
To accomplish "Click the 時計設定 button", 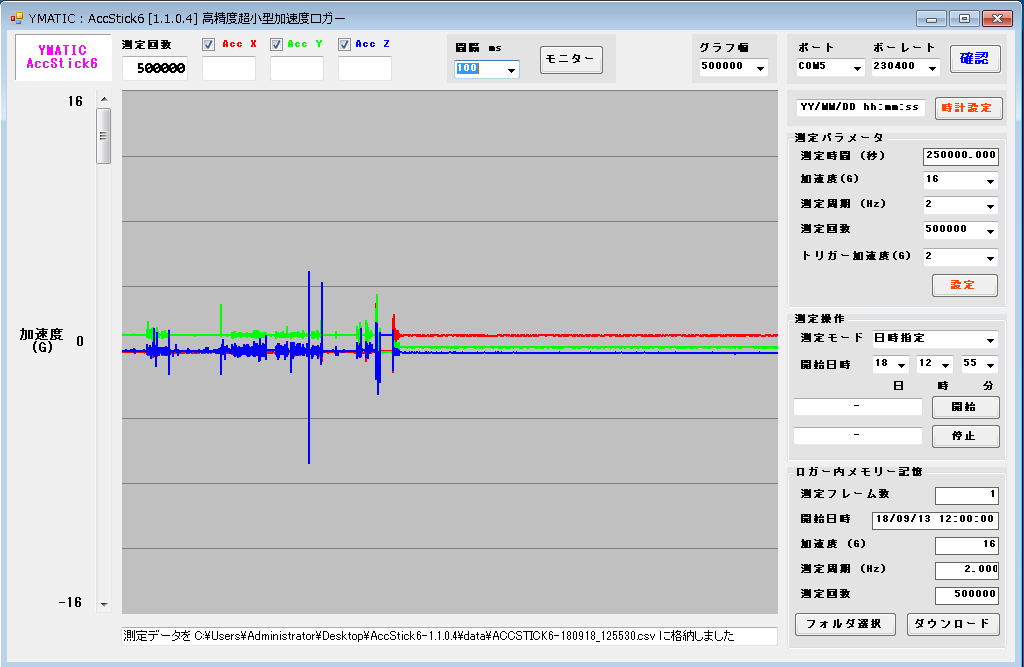I will (x=967, y=108).
